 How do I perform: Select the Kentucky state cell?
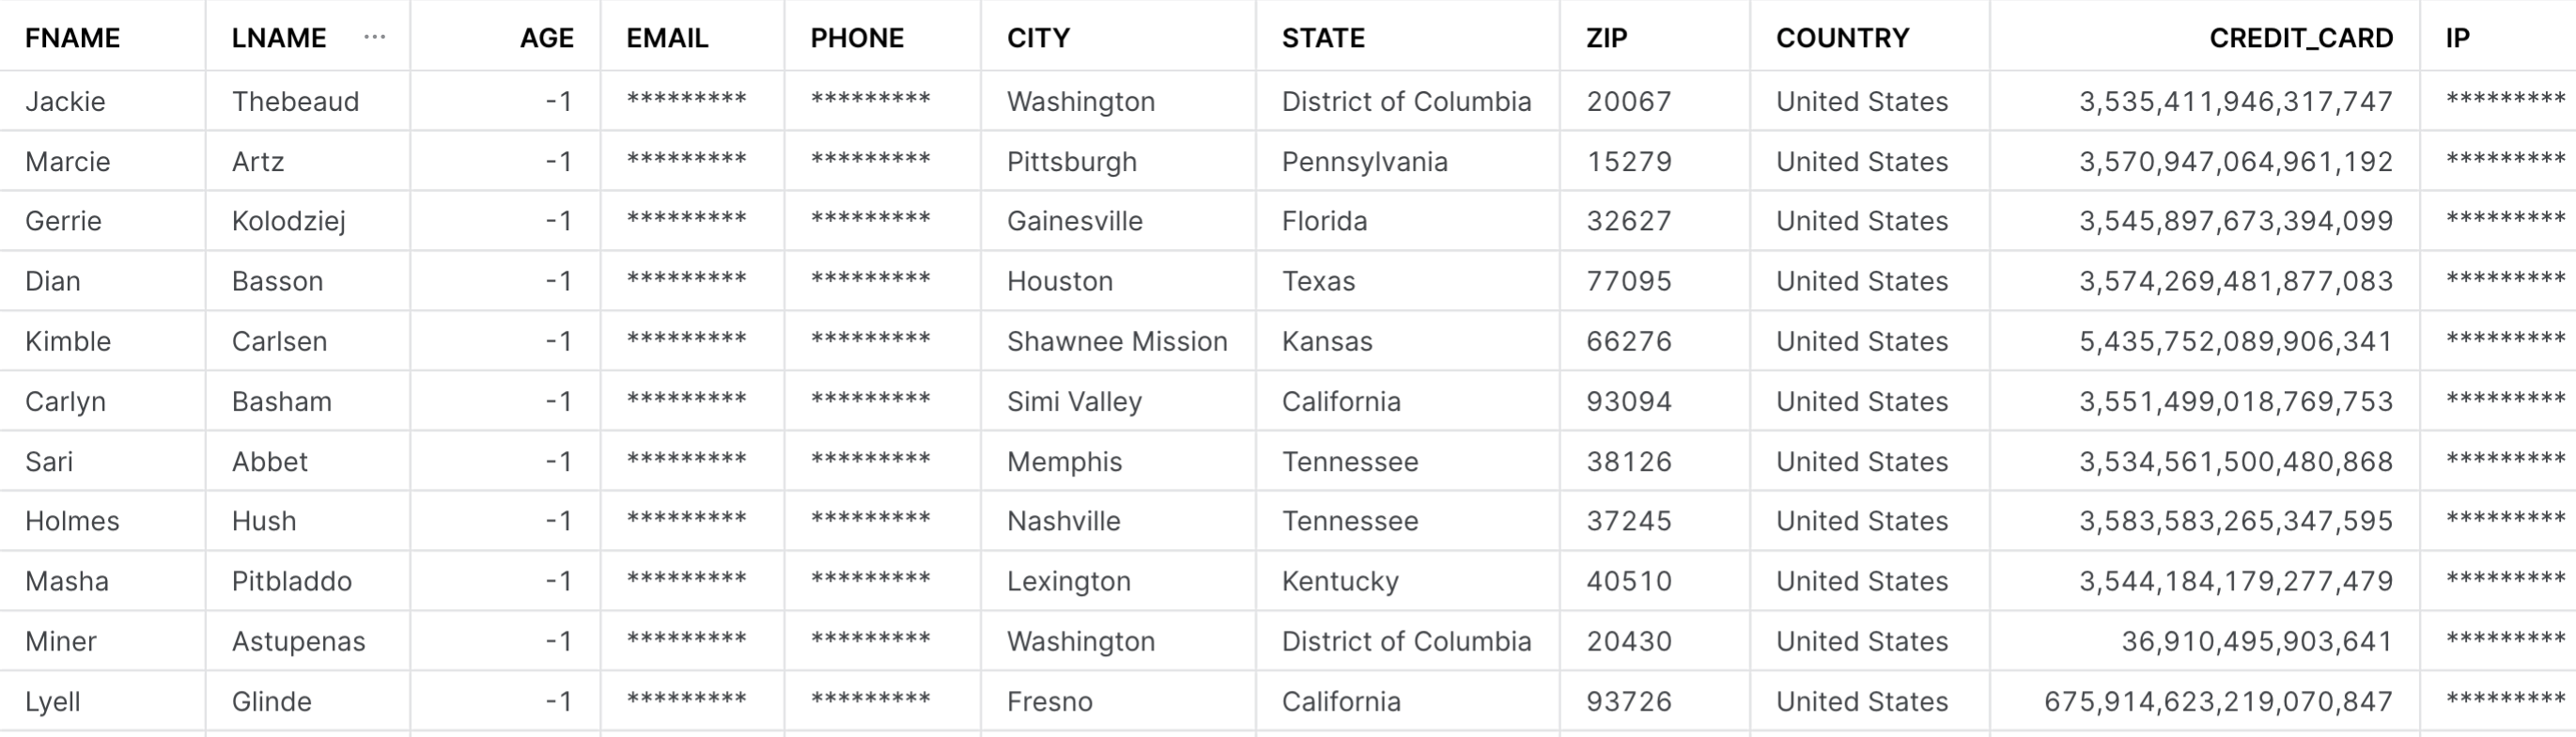point(1340,581)
